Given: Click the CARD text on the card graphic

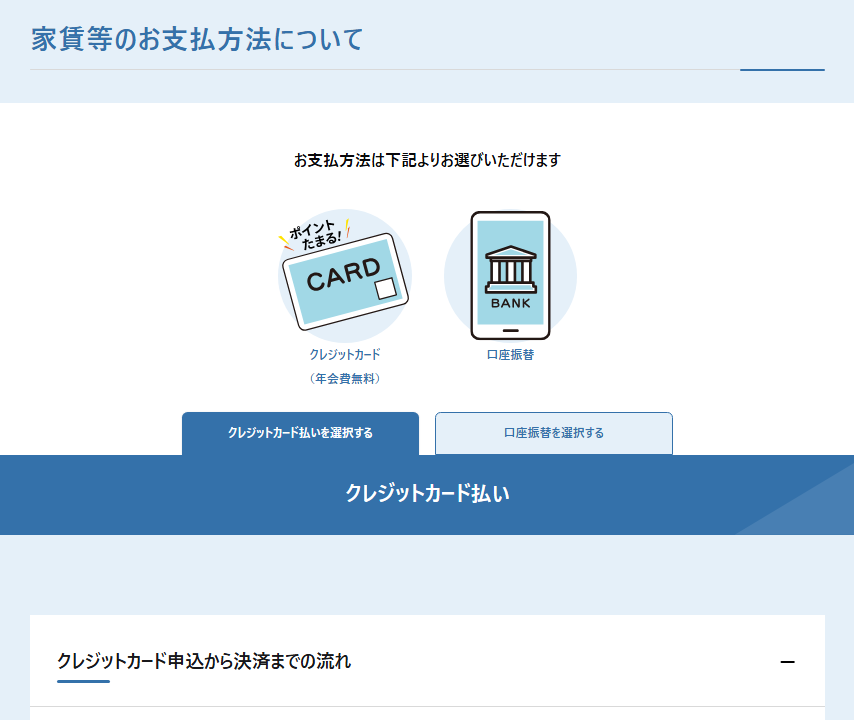Looking at the screenshot, I should point(343,274).
